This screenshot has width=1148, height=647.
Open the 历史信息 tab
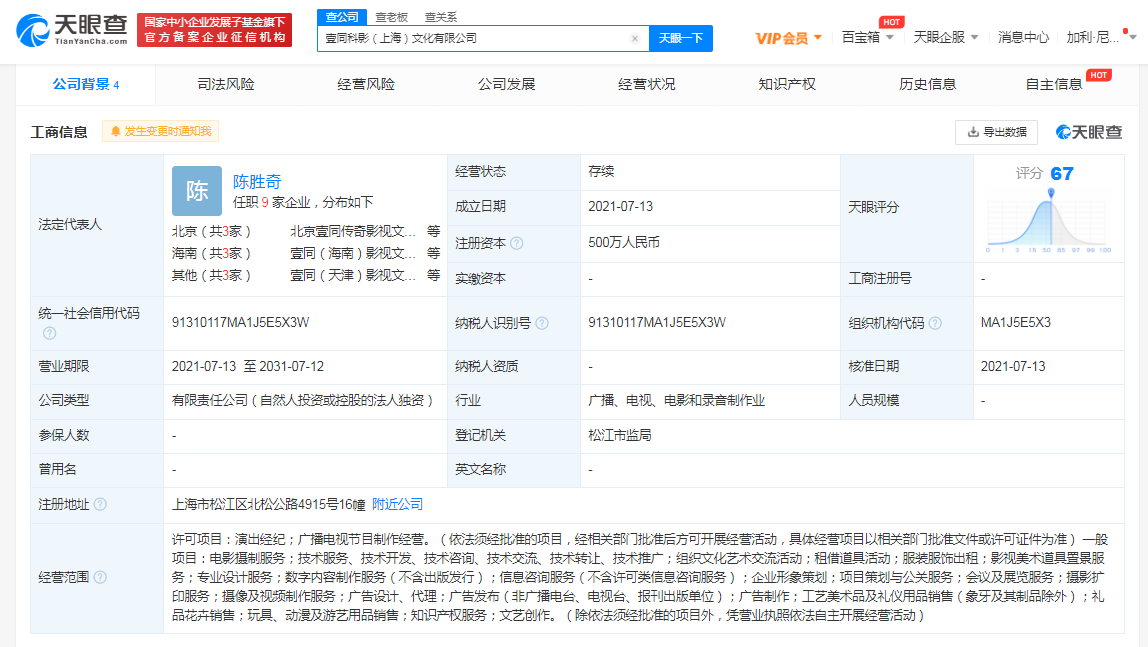tap(928, 84)
